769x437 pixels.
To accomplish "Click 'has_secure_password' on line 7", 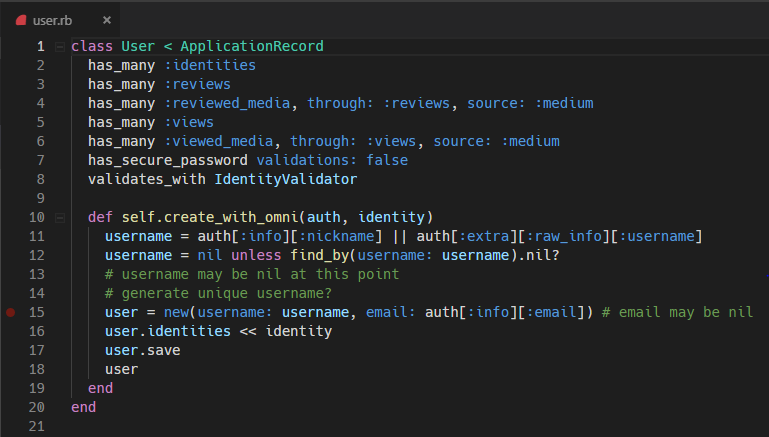I will (168, 160).
